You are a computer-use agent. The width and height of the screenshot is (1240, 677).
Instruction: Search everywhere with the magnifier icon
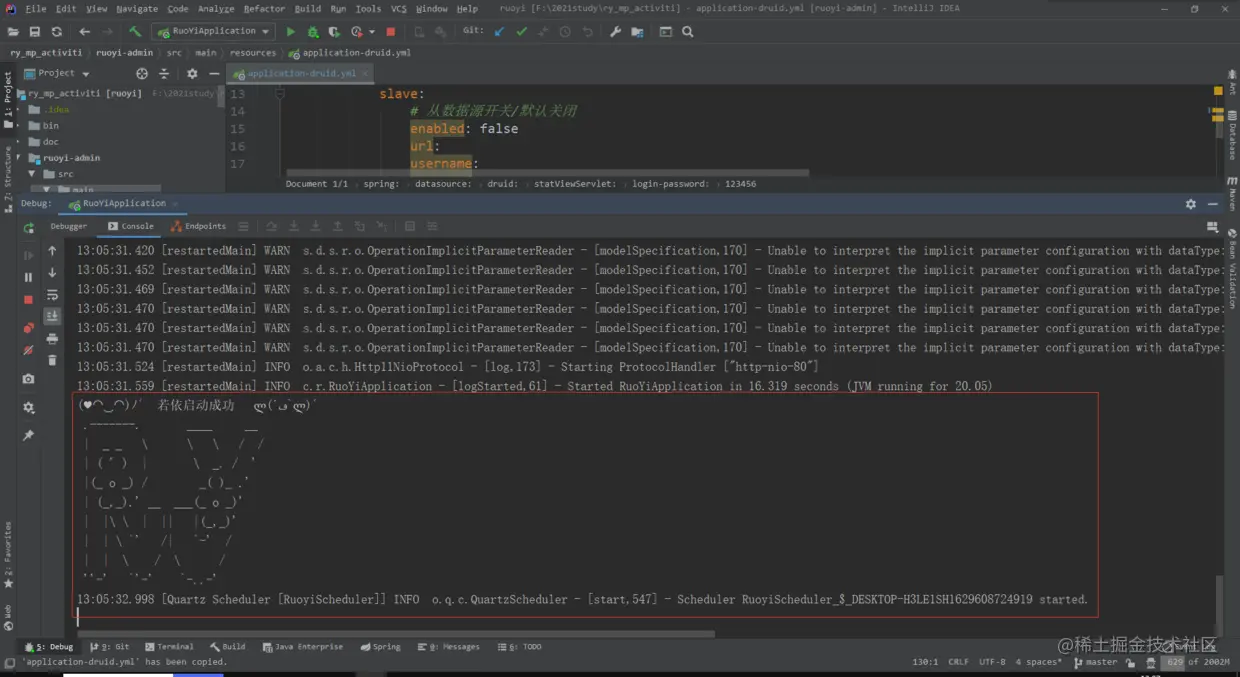[688, 32]
